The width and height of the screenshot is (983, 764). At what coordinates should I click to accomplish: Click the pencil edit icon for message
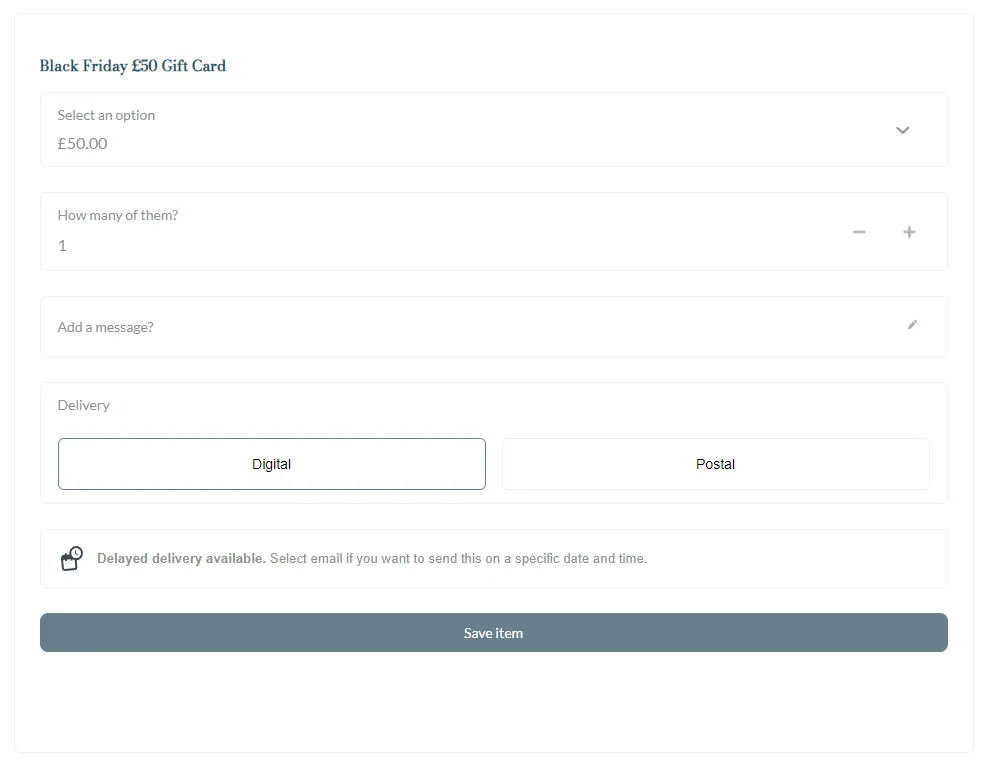click(x=912, y=325)
